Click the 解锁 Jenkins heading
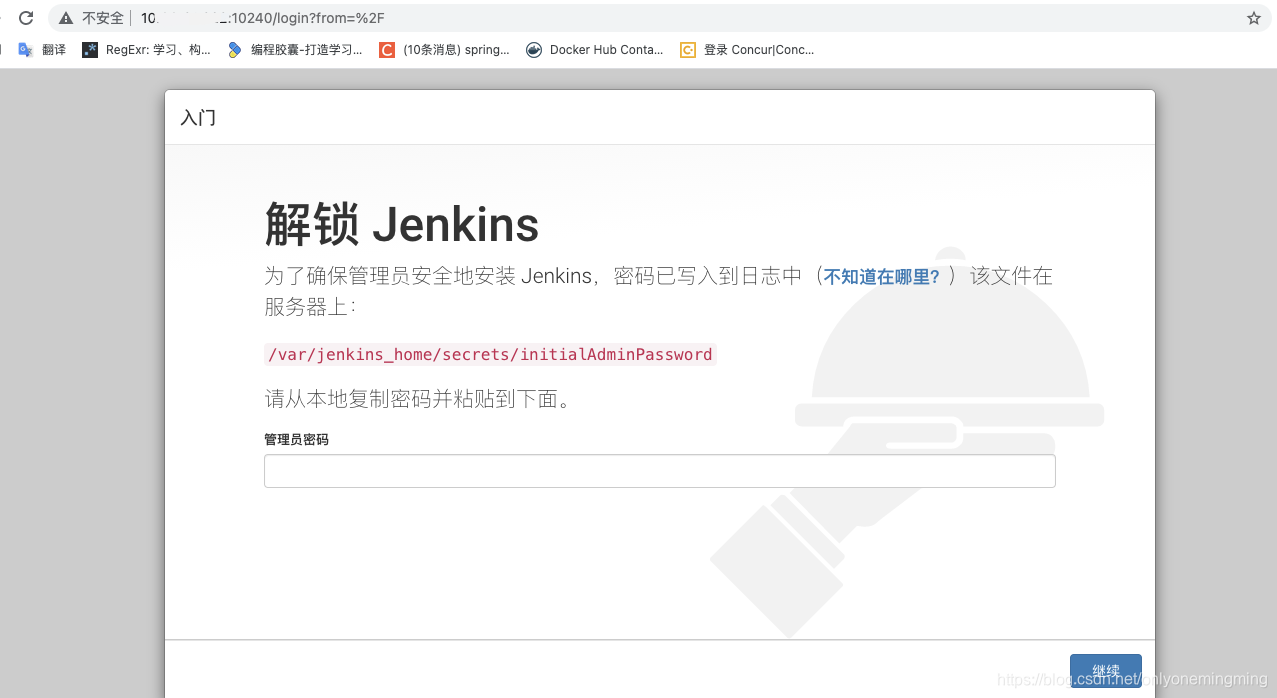 click(x=402, y=224)
